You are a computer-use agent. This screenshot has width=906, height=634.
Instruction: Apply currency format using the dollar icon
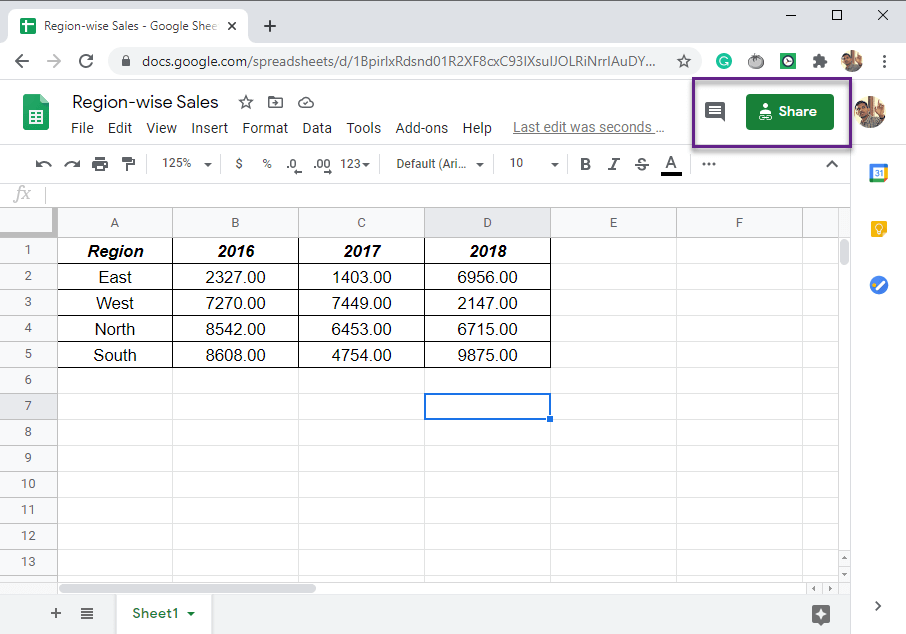click(x=238, y=164)
